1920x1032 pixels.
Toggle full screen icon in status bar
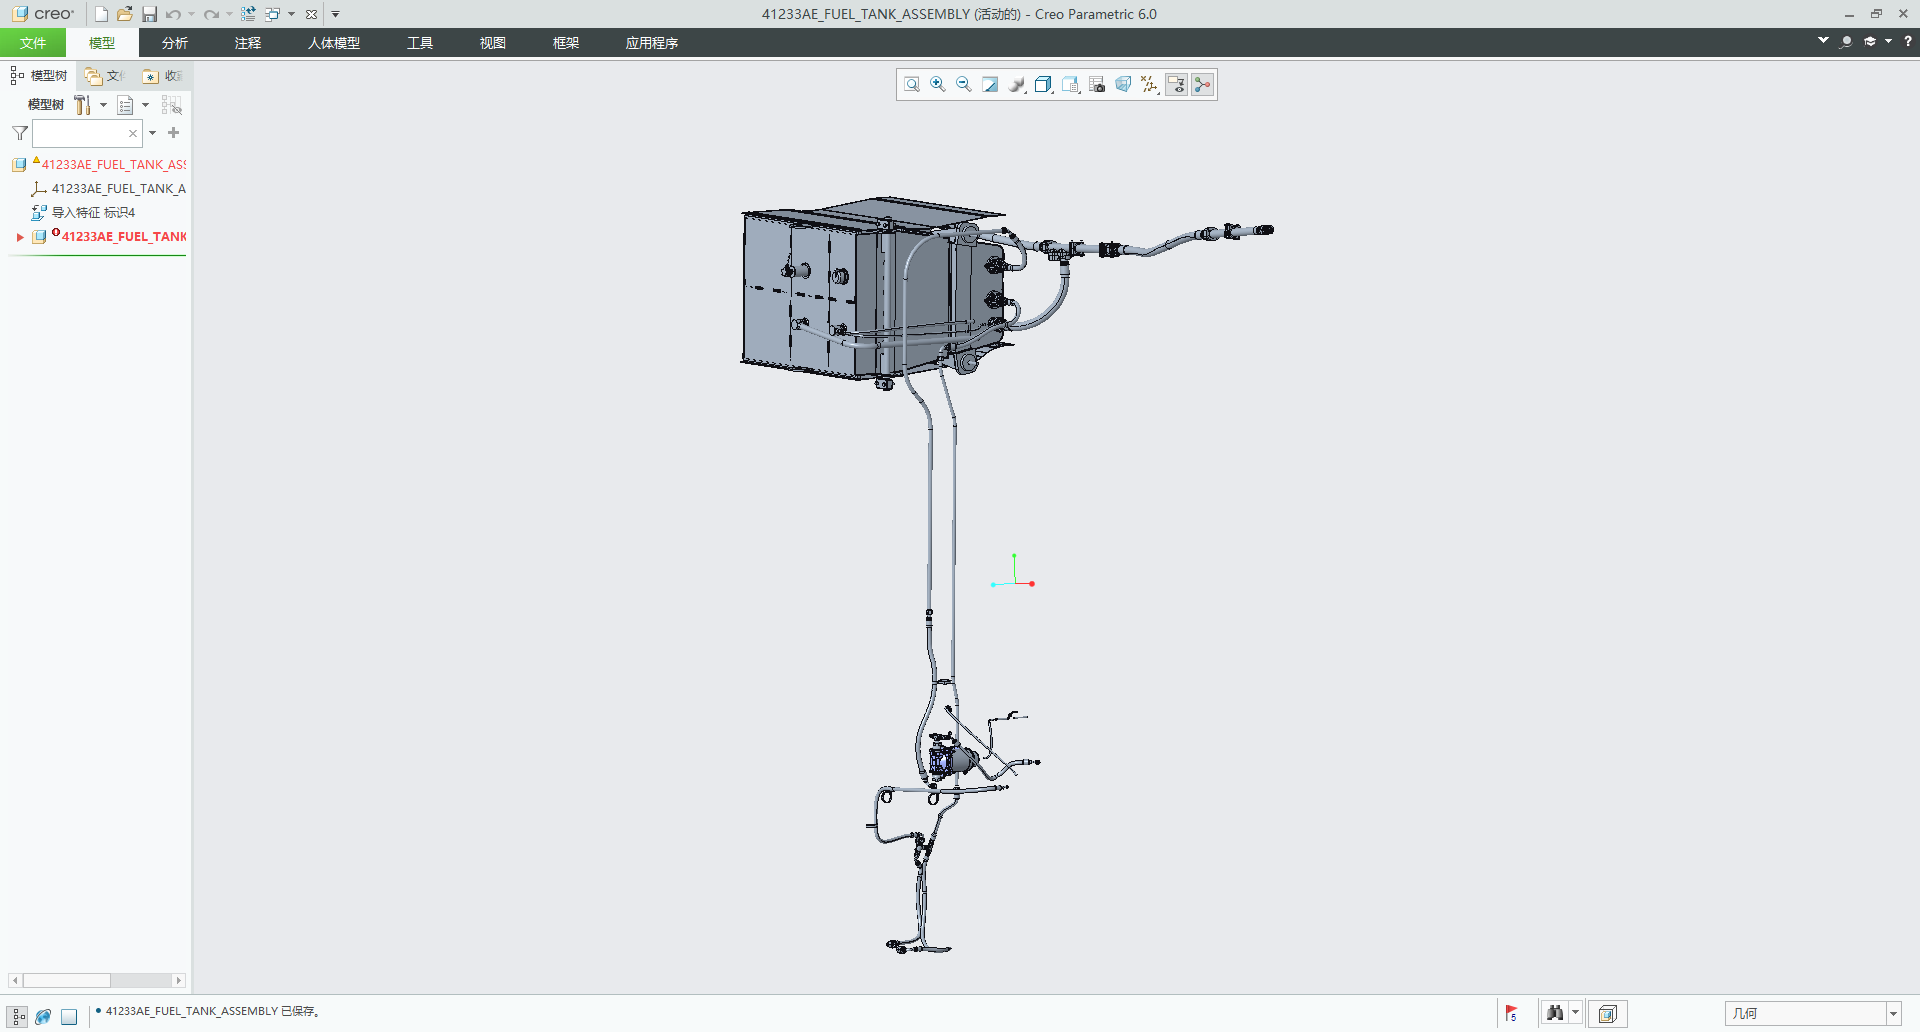pos(69,1016)
